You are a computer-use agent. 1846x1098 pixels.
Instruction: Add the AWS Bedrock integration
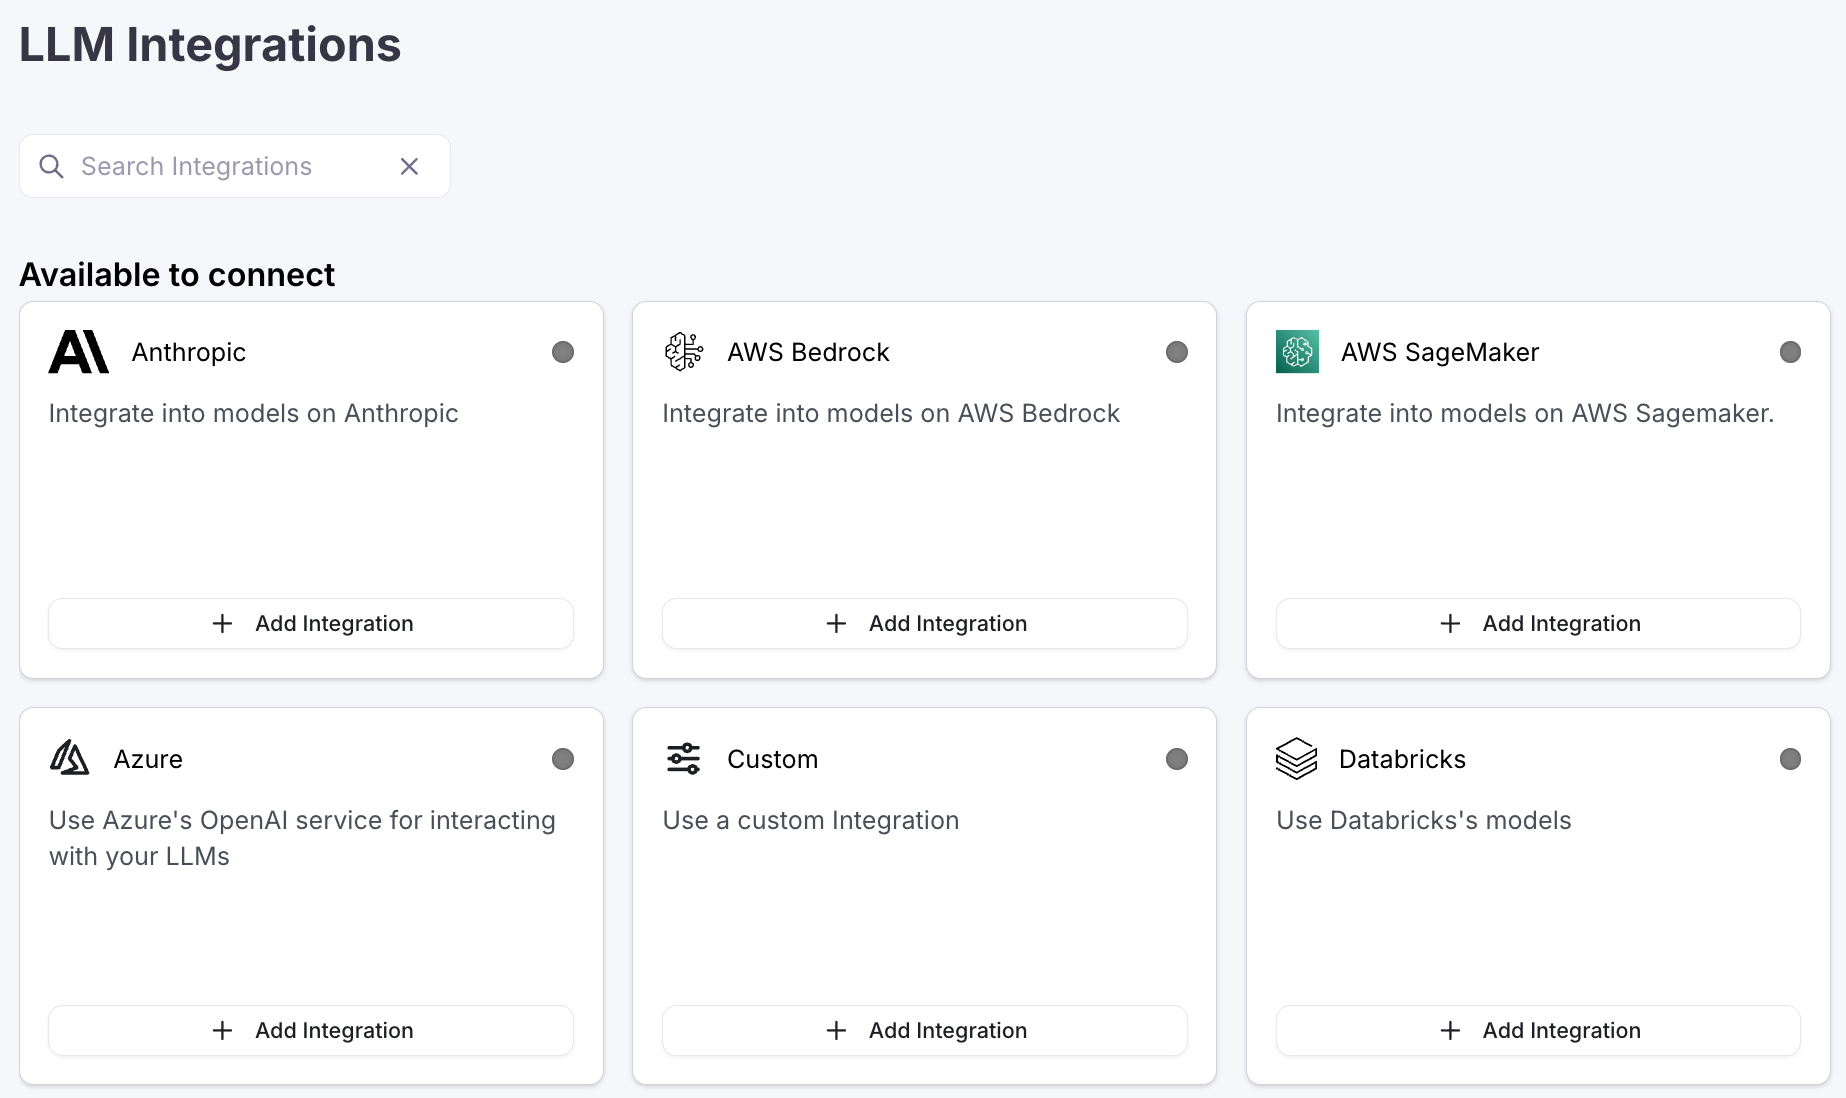[x=925, y=624]
